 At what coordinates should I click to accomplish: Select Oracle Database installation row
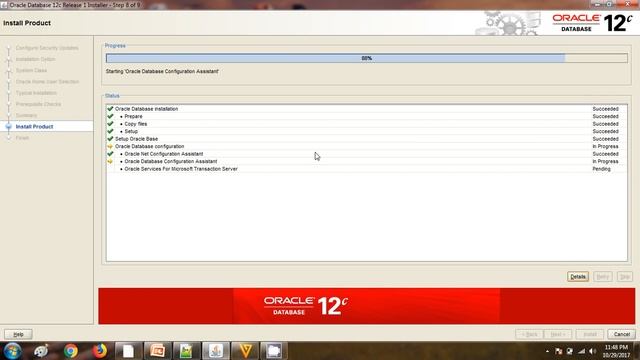[367, 109]
